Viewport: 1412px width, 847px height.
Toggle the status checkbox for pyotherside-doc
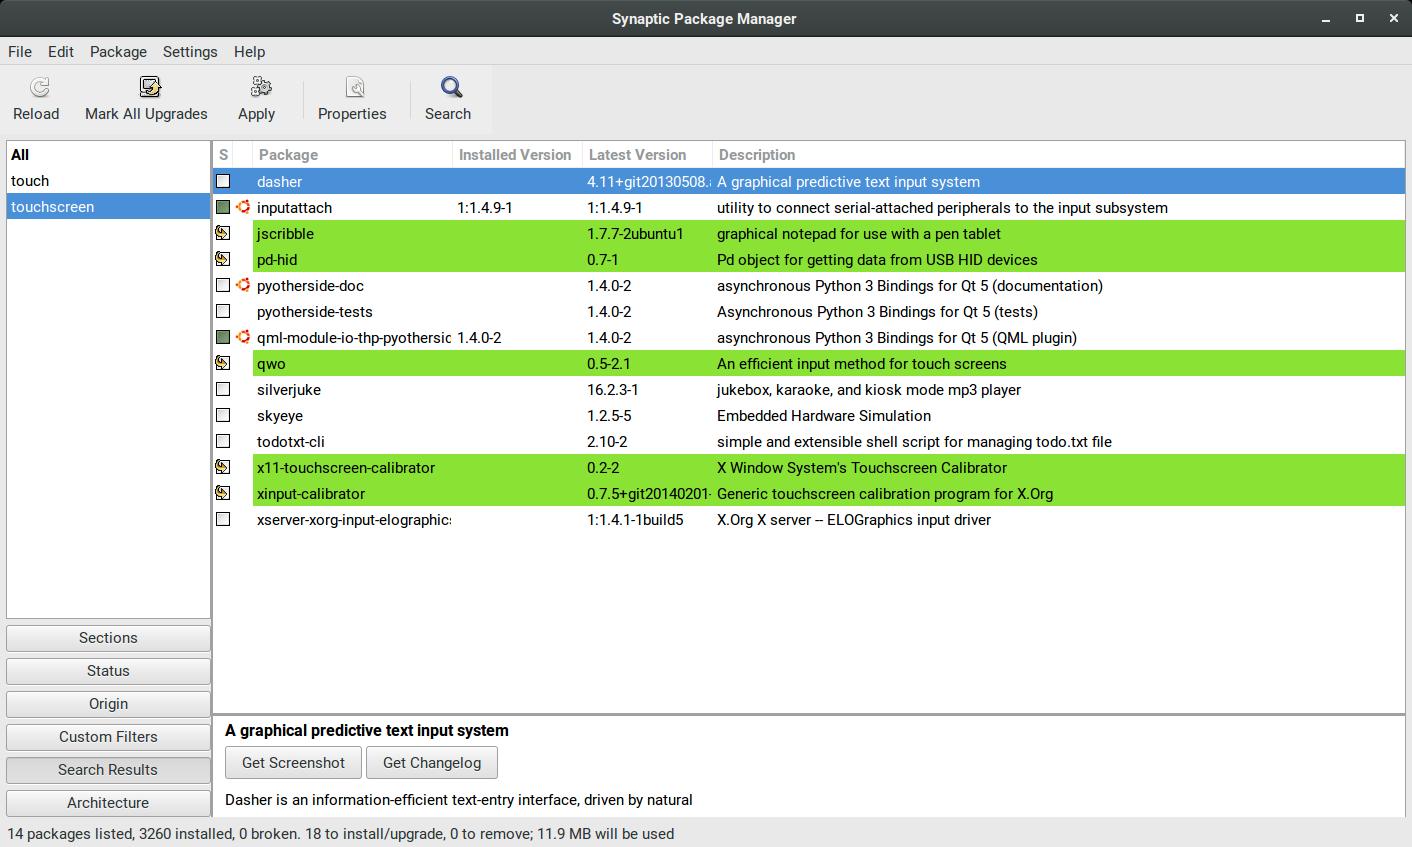pos(223,285)
